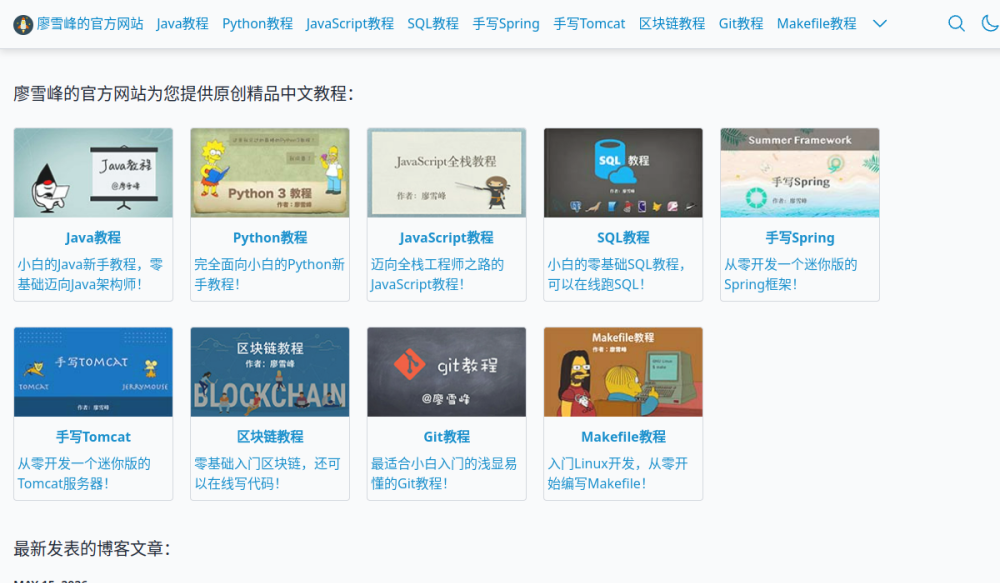Expand the more-tutorials chevron in navbar
Viewport: 1000px width, 583px height.
click(880, 24)
